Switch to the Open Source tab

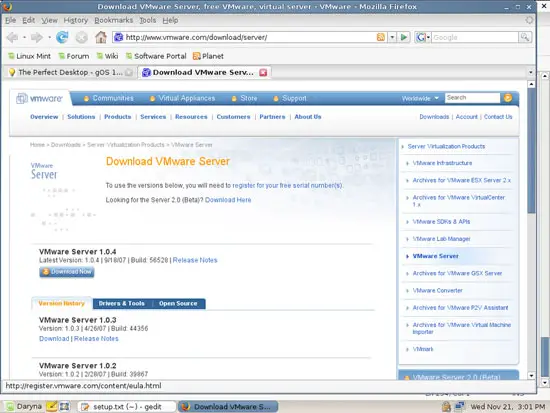[178, 304]
